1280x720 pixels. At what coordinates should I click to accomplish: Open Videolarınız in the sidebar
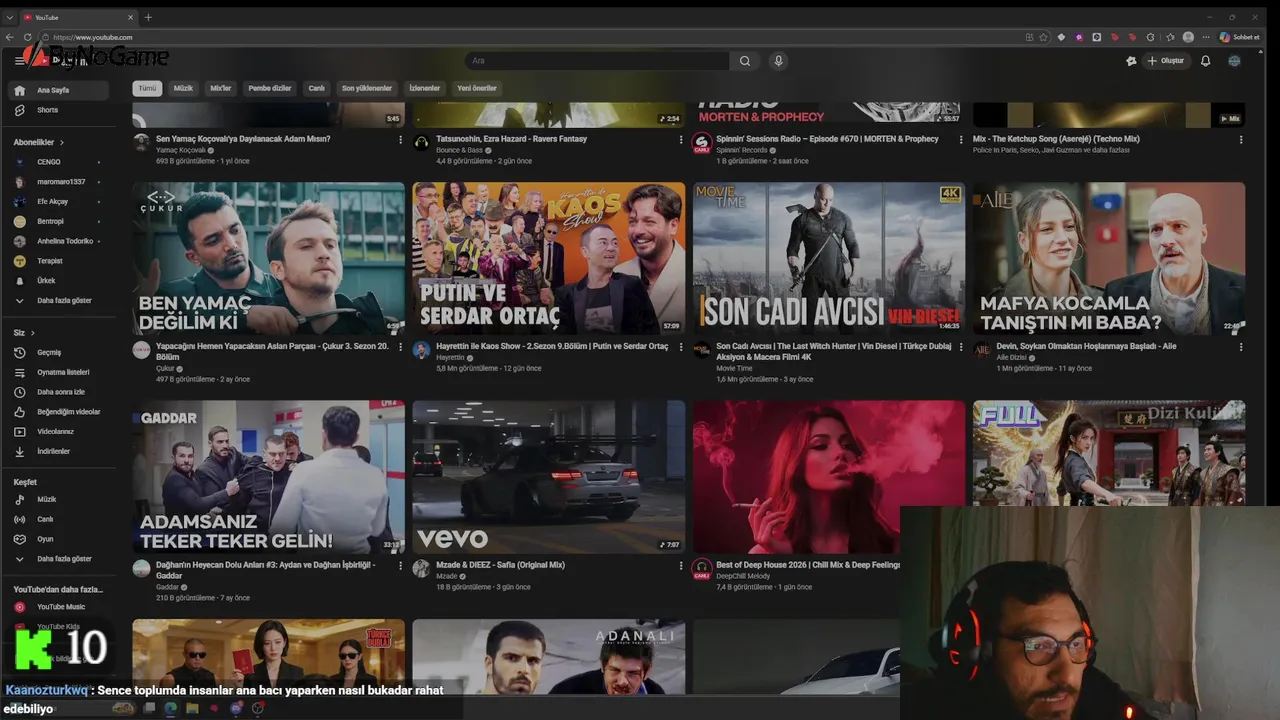point(60,432)
